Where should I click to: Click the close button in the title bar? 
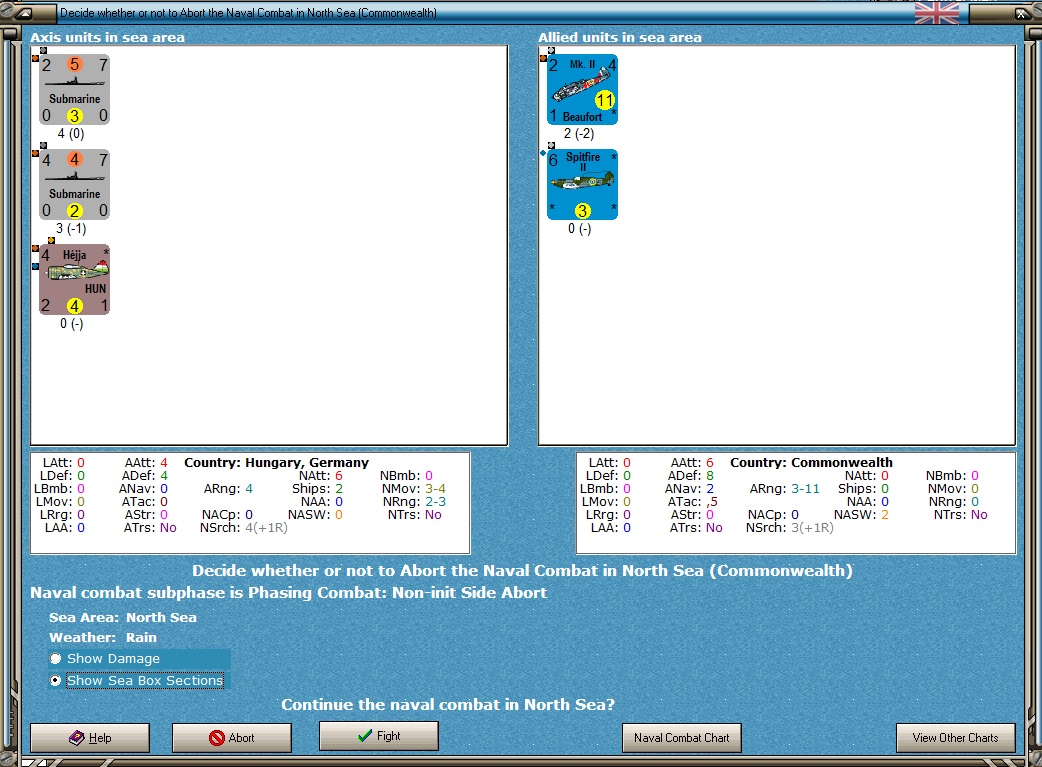click(1021, 13)
